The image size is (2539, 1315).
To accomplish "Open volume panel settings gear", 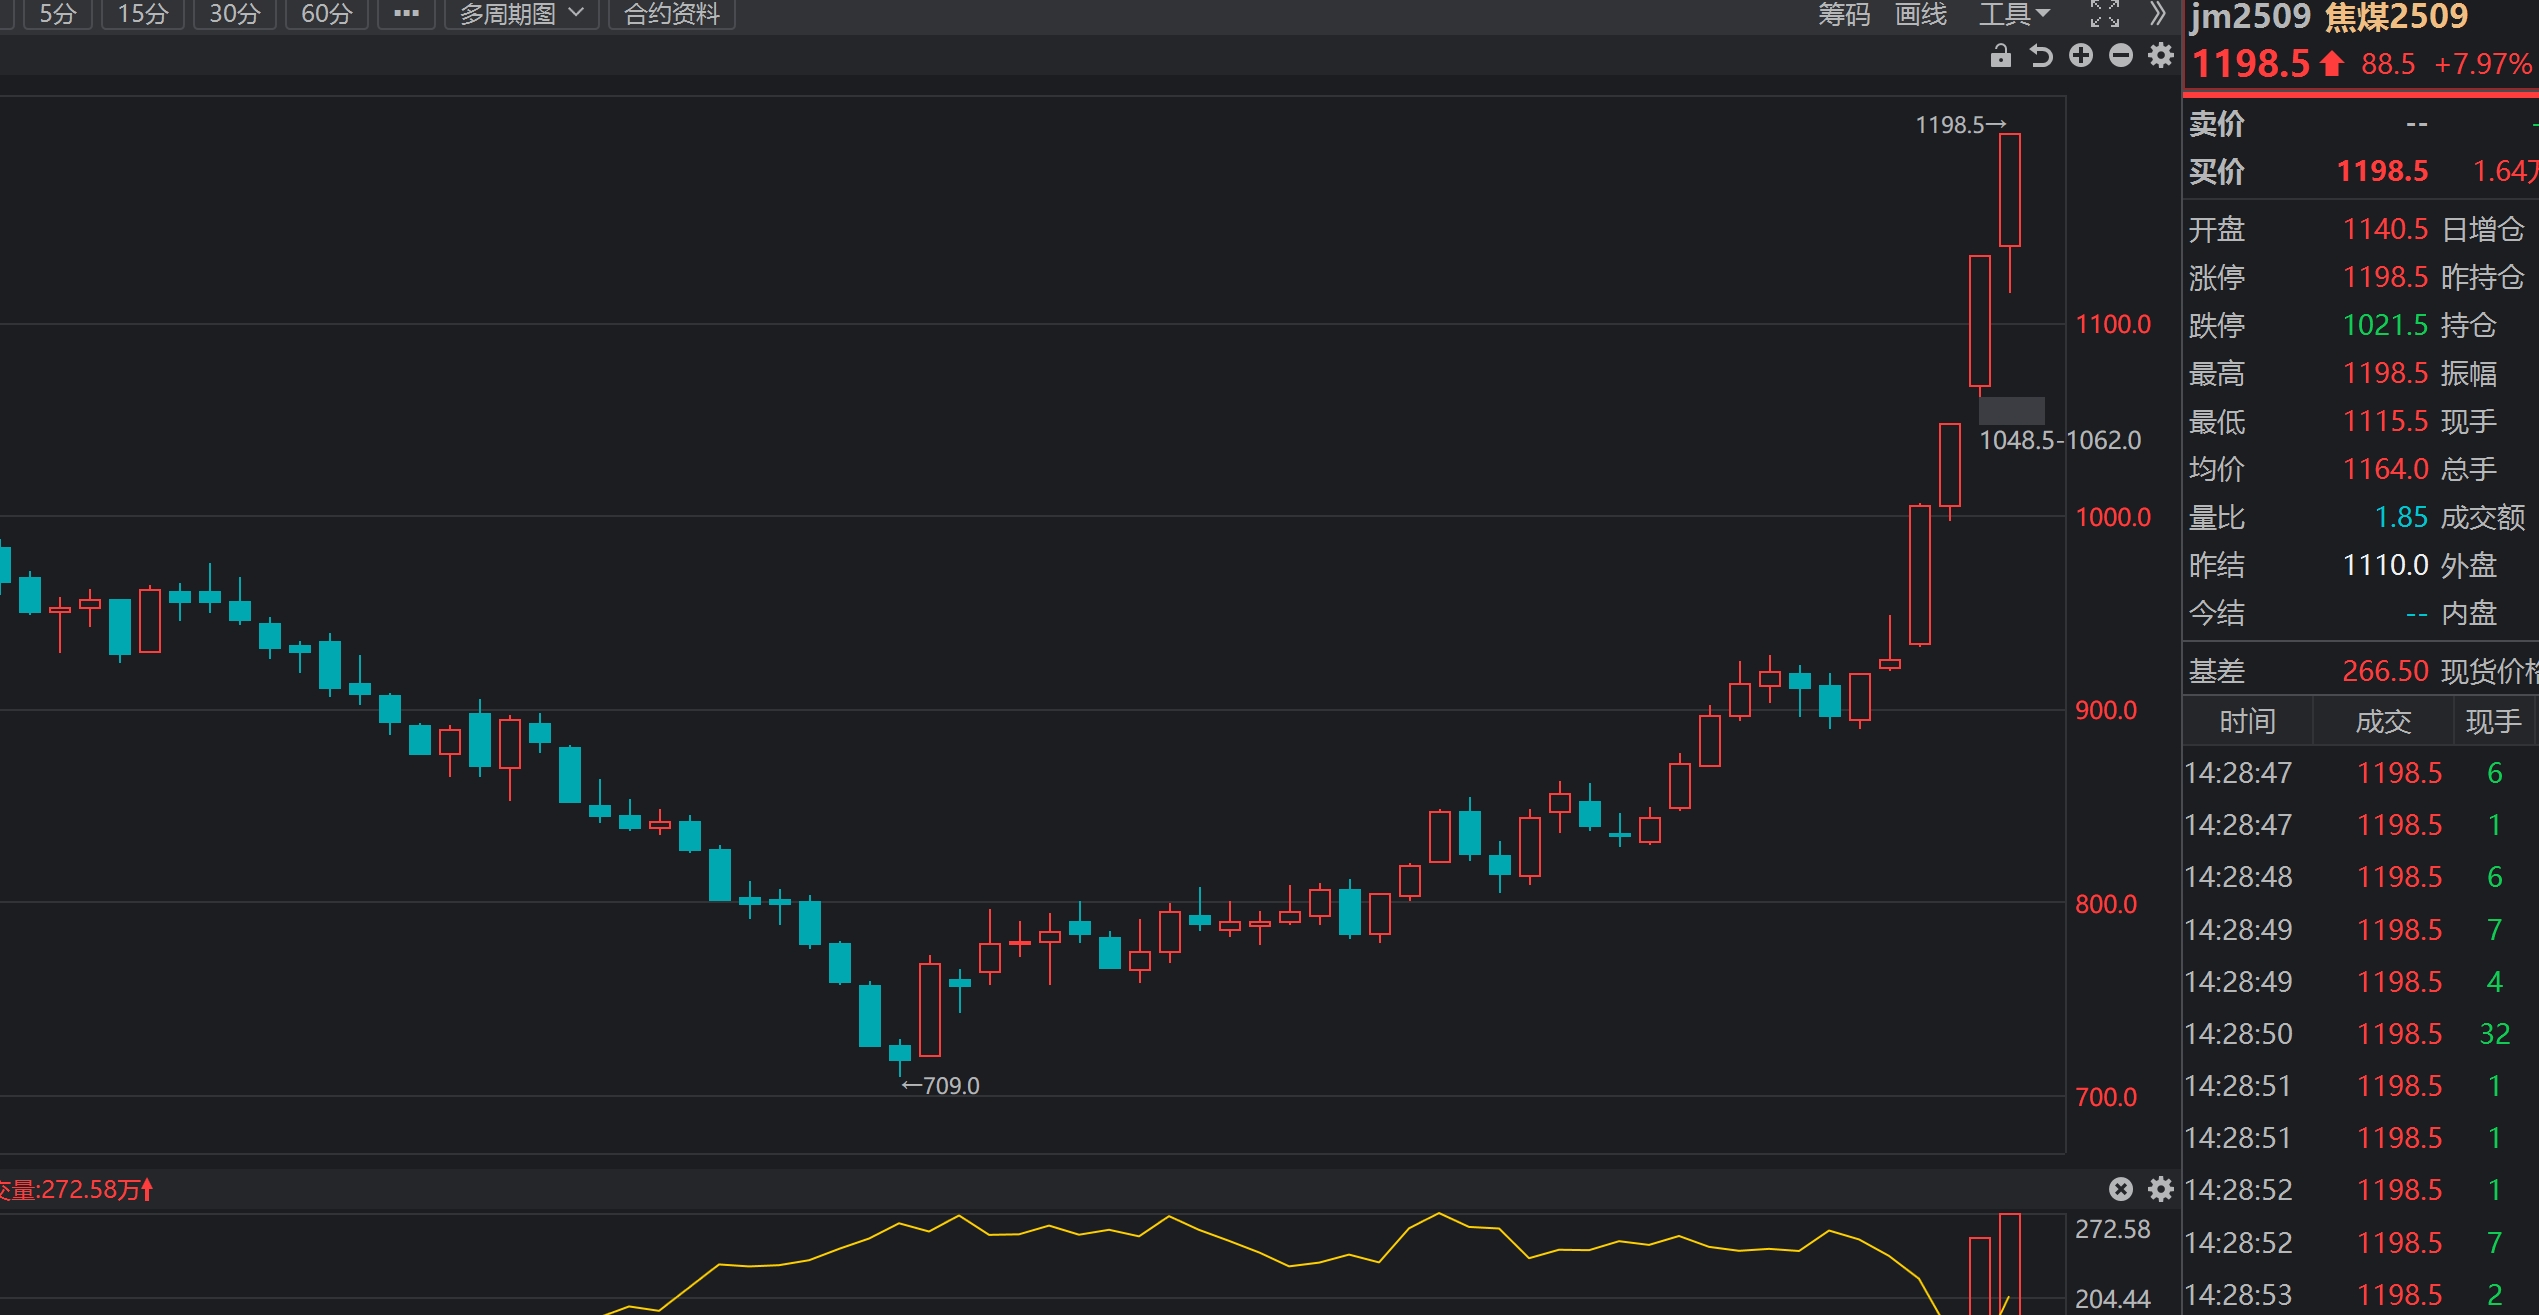I will pyautogui.click(x=2161, y=1189).
